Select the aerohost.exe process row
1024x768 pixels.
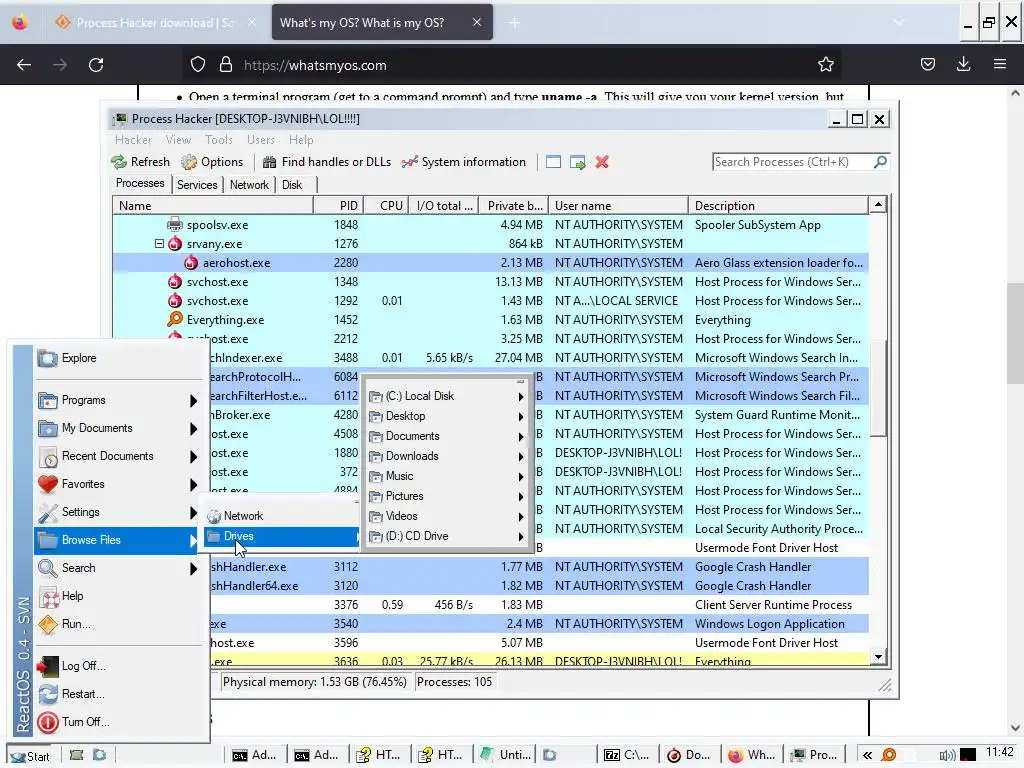point(490,263)
